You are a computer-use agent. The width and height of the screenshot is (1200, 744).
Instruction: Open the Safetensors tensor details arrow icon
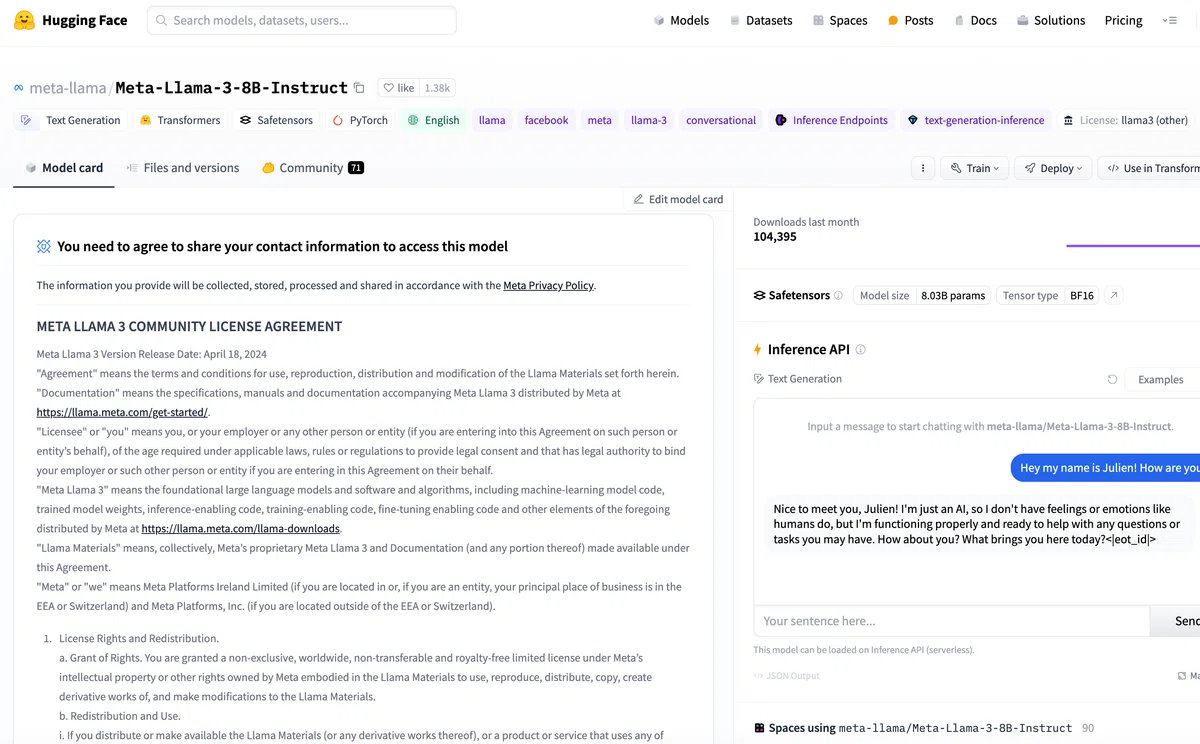(x=1115, y=295)
